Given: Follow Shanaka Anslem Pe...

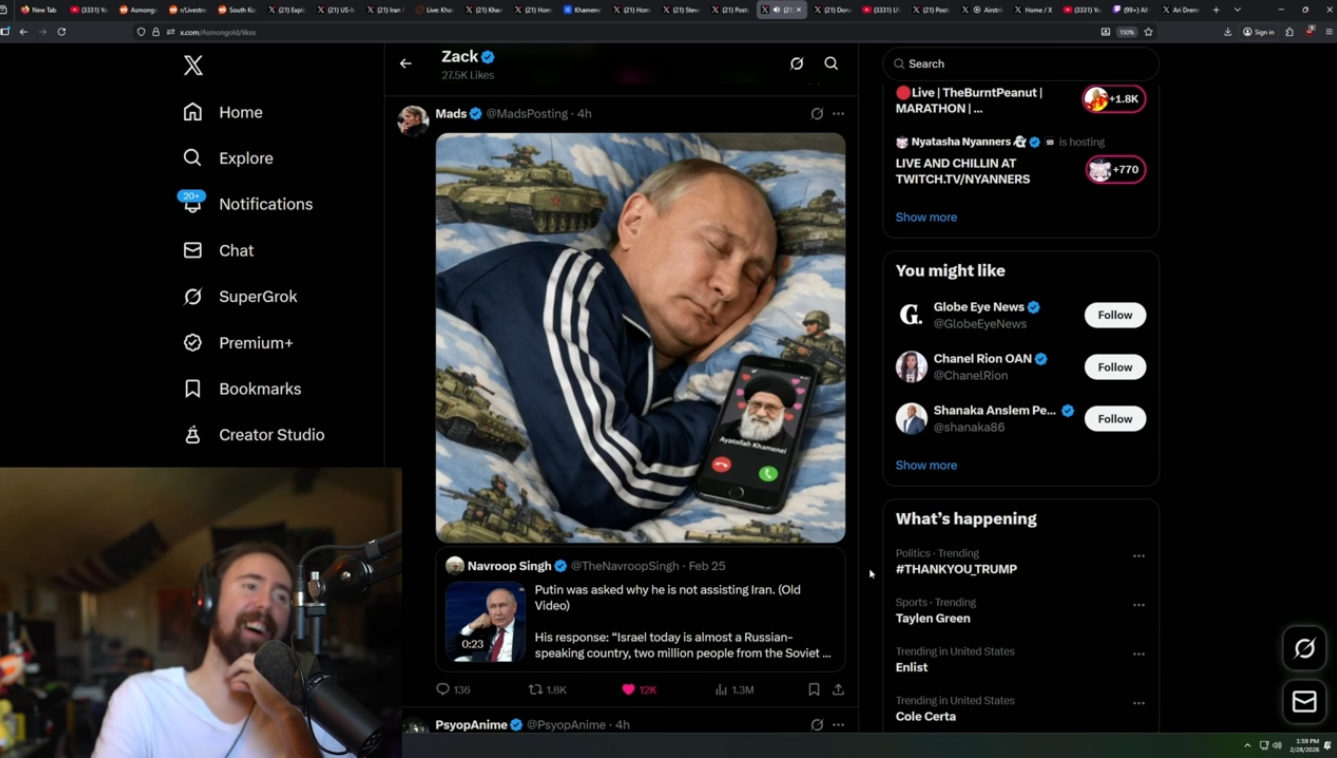Looking at the screenshot, I should click(1115, 419).
